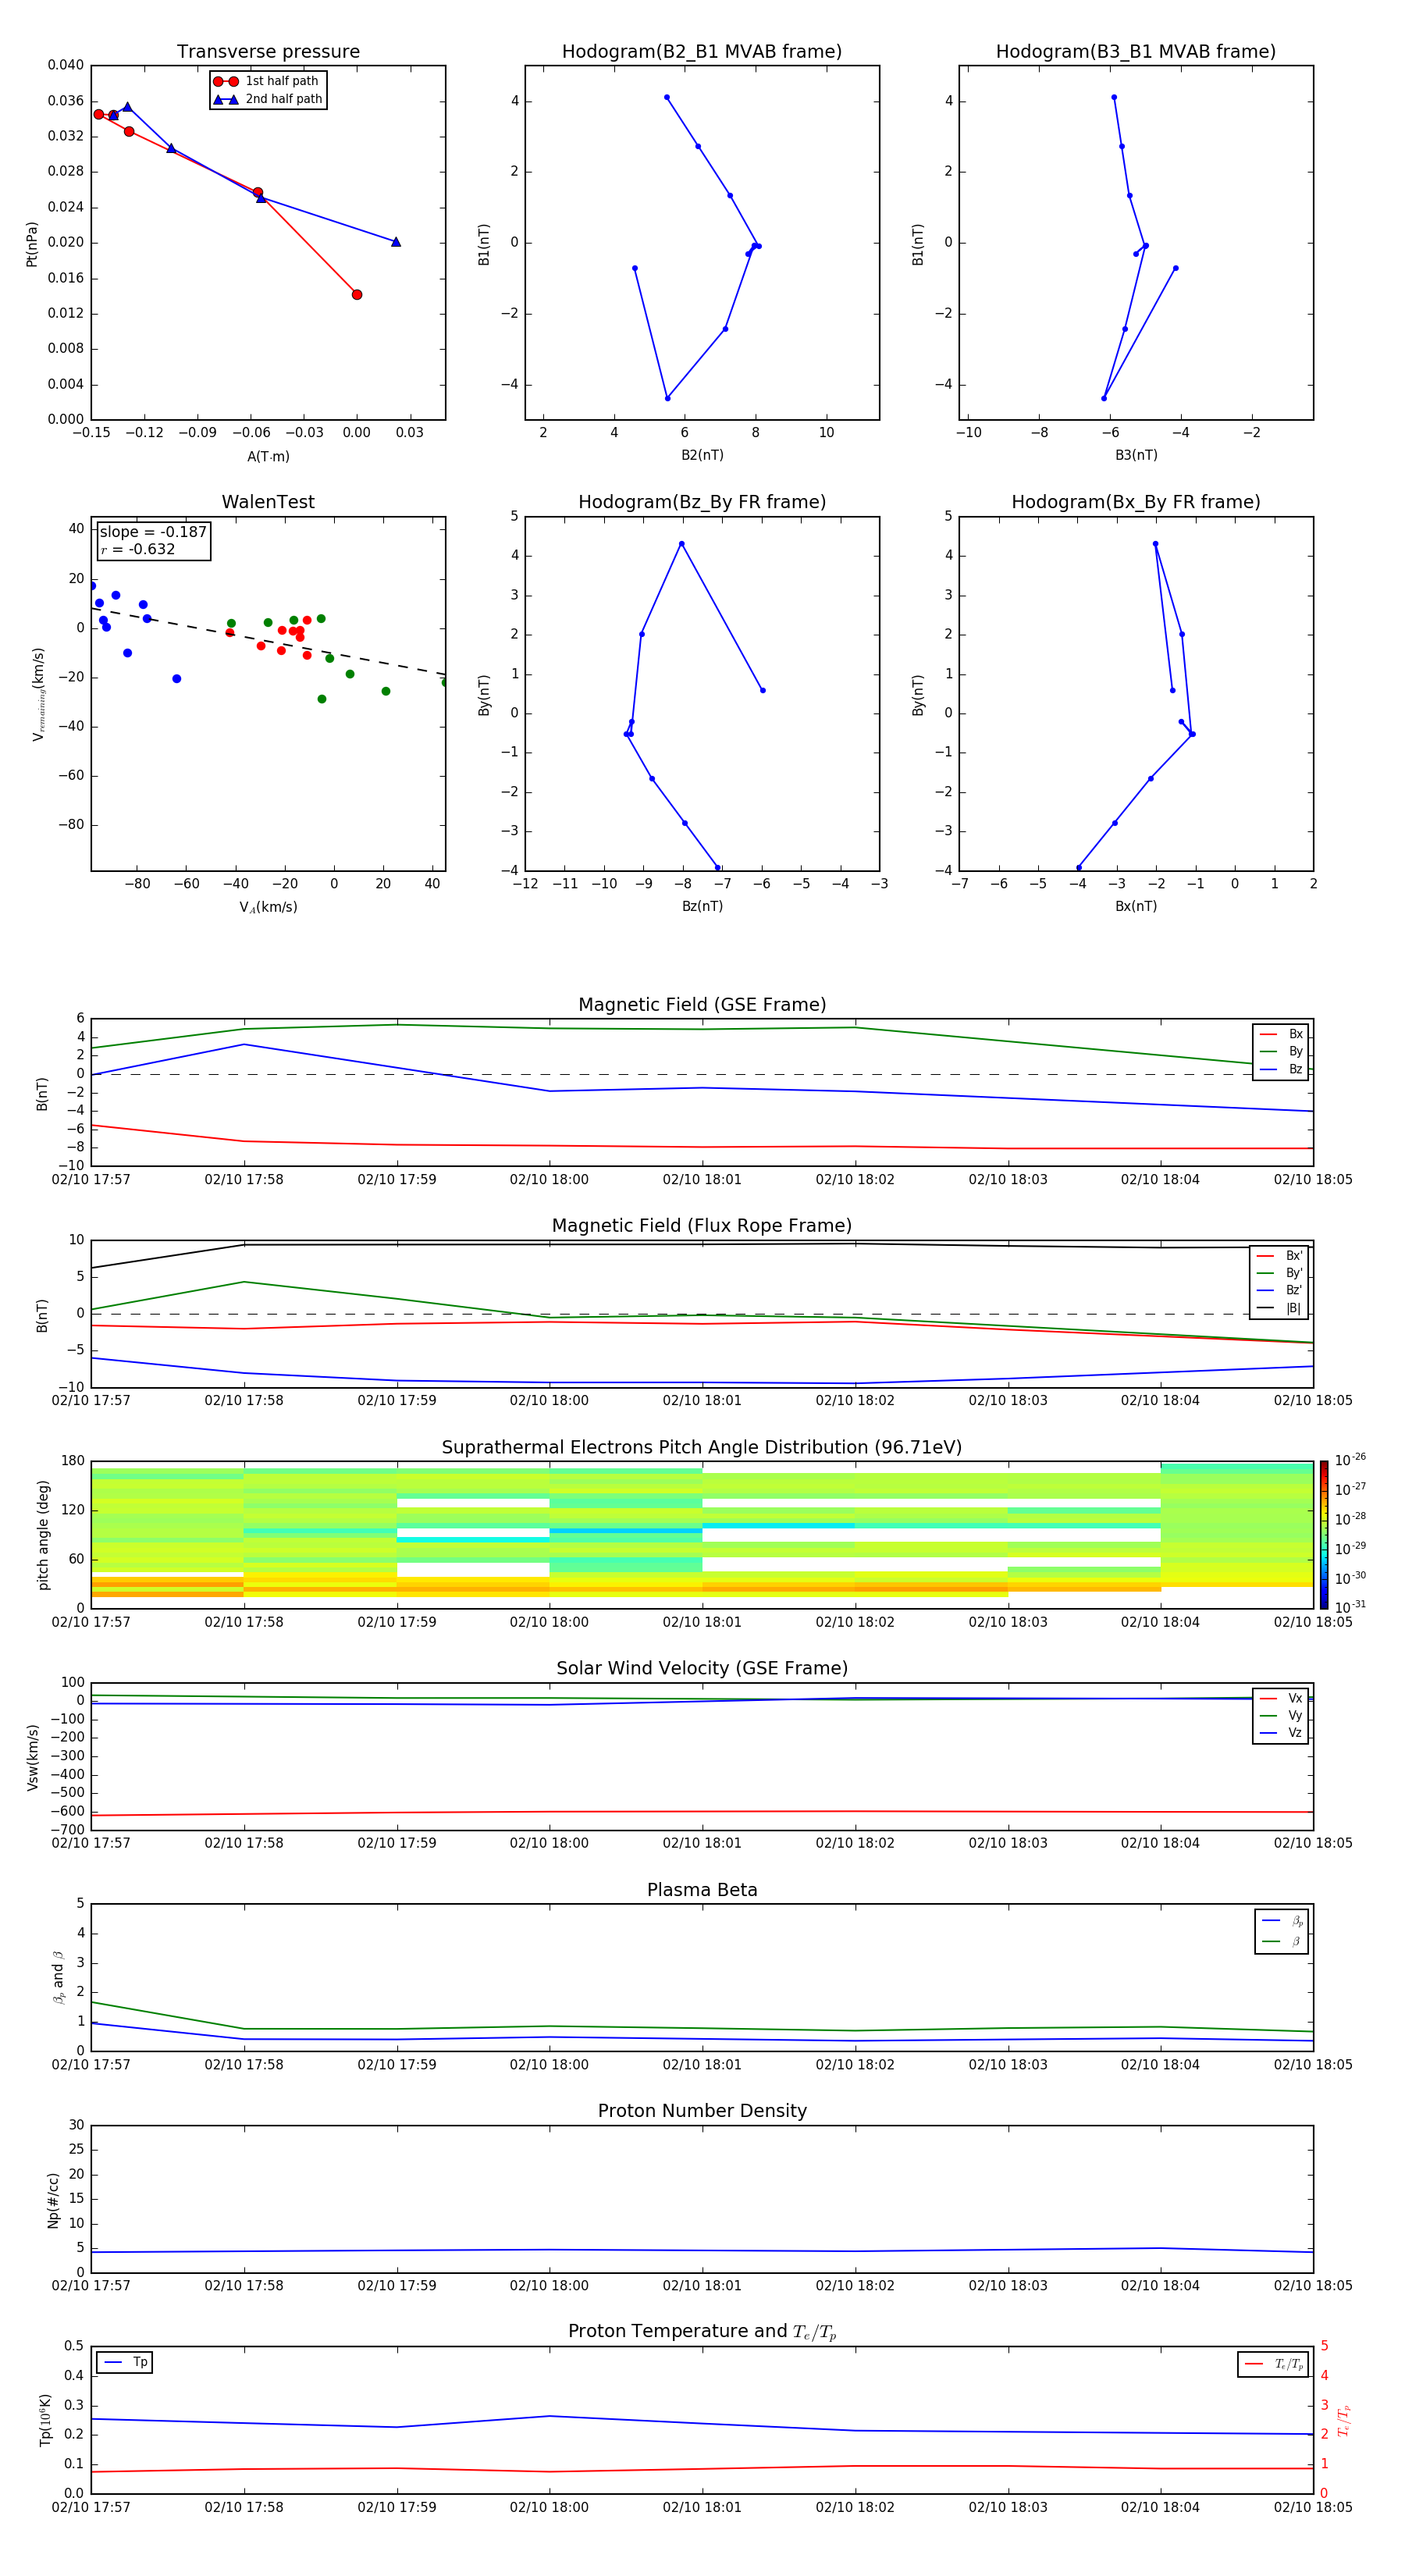Click the "WalenTest" plot title

click(x=268, y=502)
